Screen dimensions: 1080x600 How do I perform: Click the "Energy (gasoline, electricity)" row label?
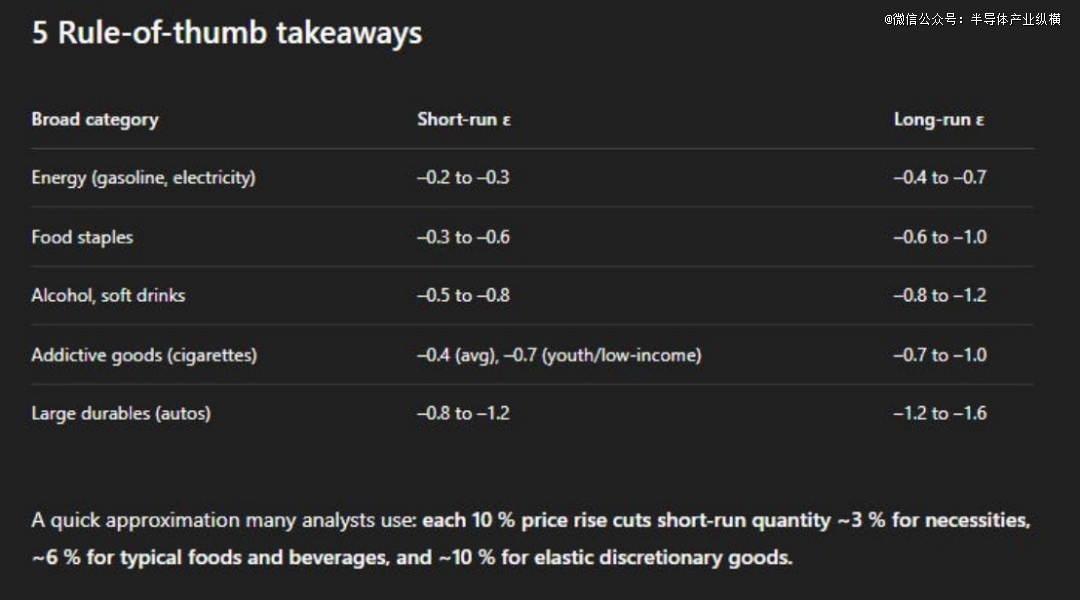coord(143,177)
